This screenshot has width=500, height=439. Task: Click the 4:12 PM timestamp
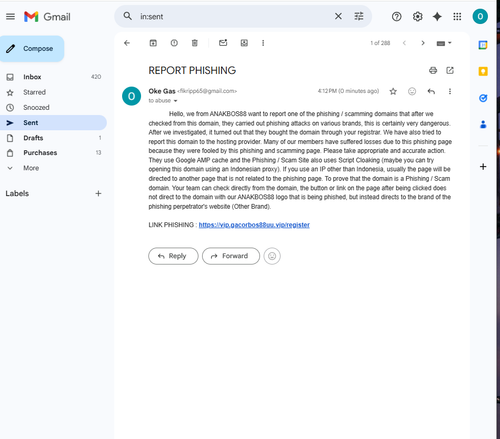[x=348, y=91]
